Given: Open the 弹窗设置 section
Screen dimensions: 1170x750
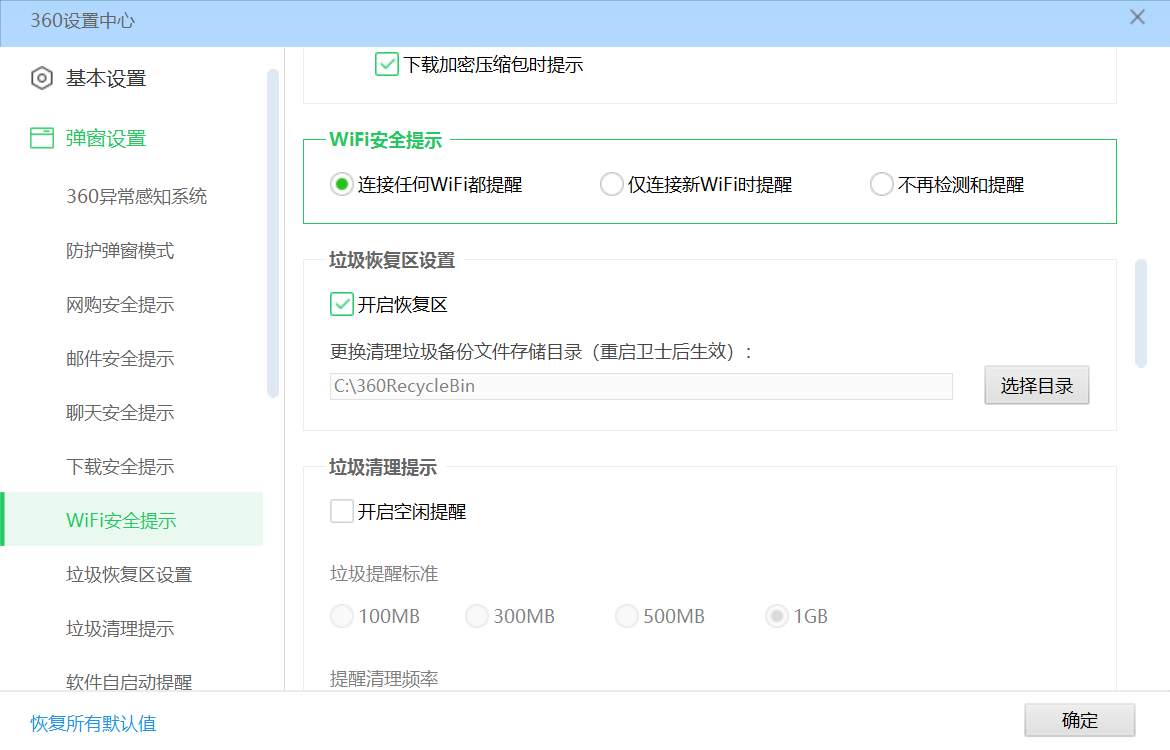Looking at the screenshot, I should tap(106, 138).
